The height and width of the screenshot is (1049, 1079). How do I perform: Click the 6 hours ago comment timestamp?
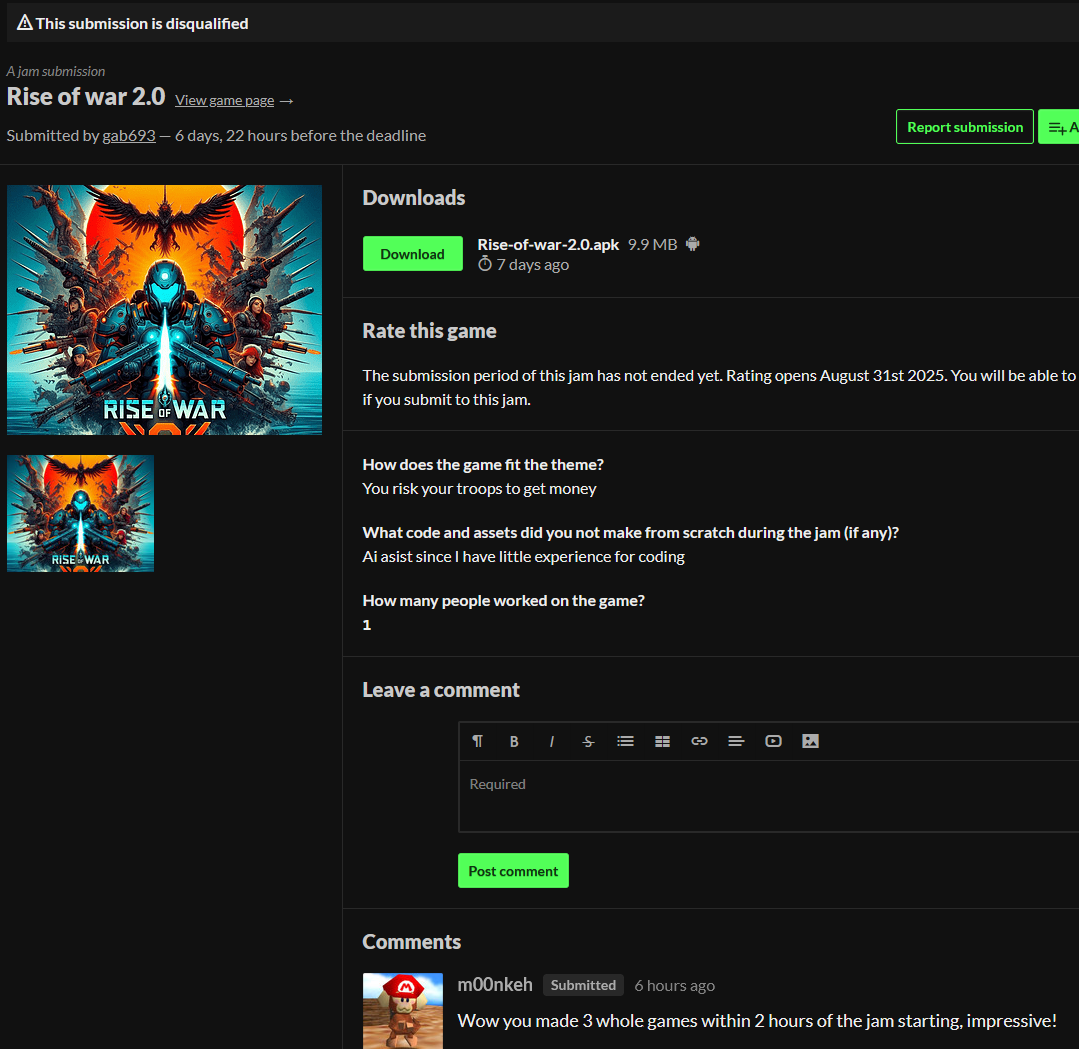click(x=674, y=986)
